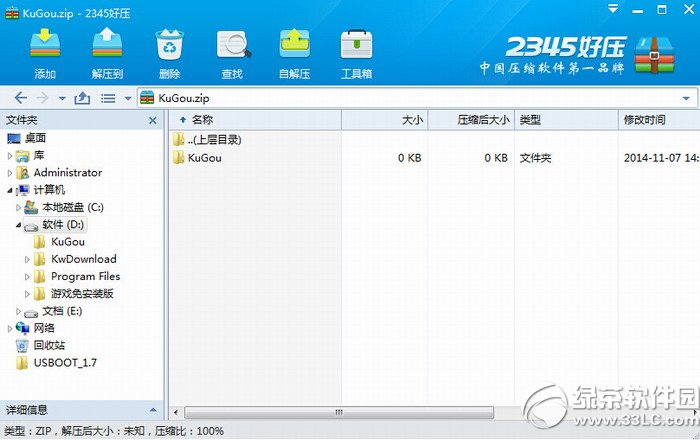The image size is (700, 440).
Task: Sort by 大小 (Size) column header
Action: coord(385,120)
